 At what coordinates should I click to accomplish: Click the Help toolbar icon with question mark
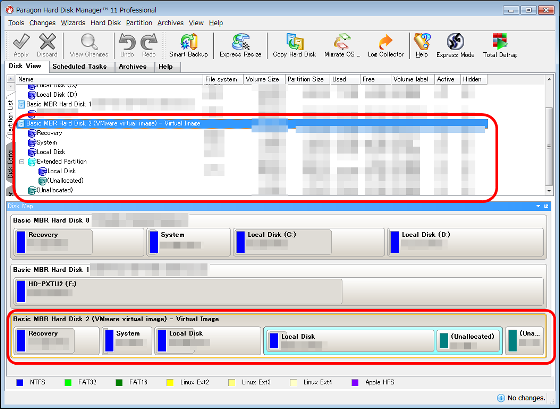(422, 45)
